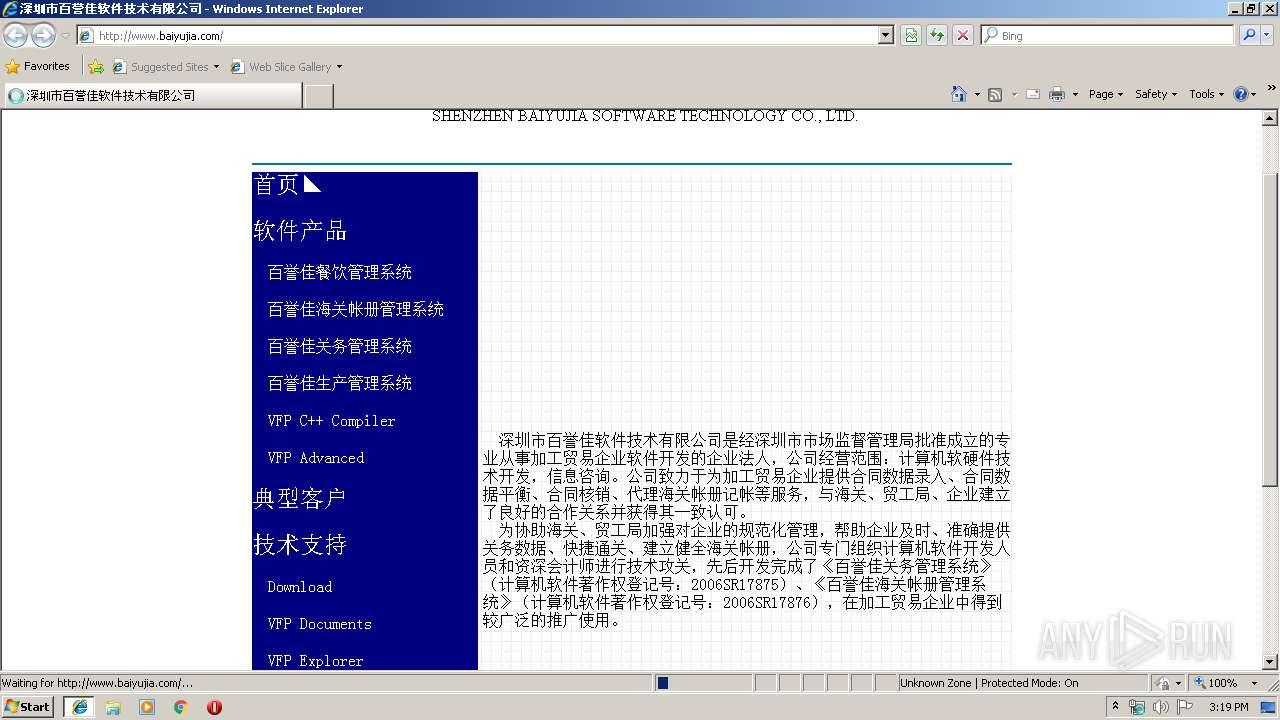Click the Stop loading icon
1280x720 pixels.
[x=963, y=35]
